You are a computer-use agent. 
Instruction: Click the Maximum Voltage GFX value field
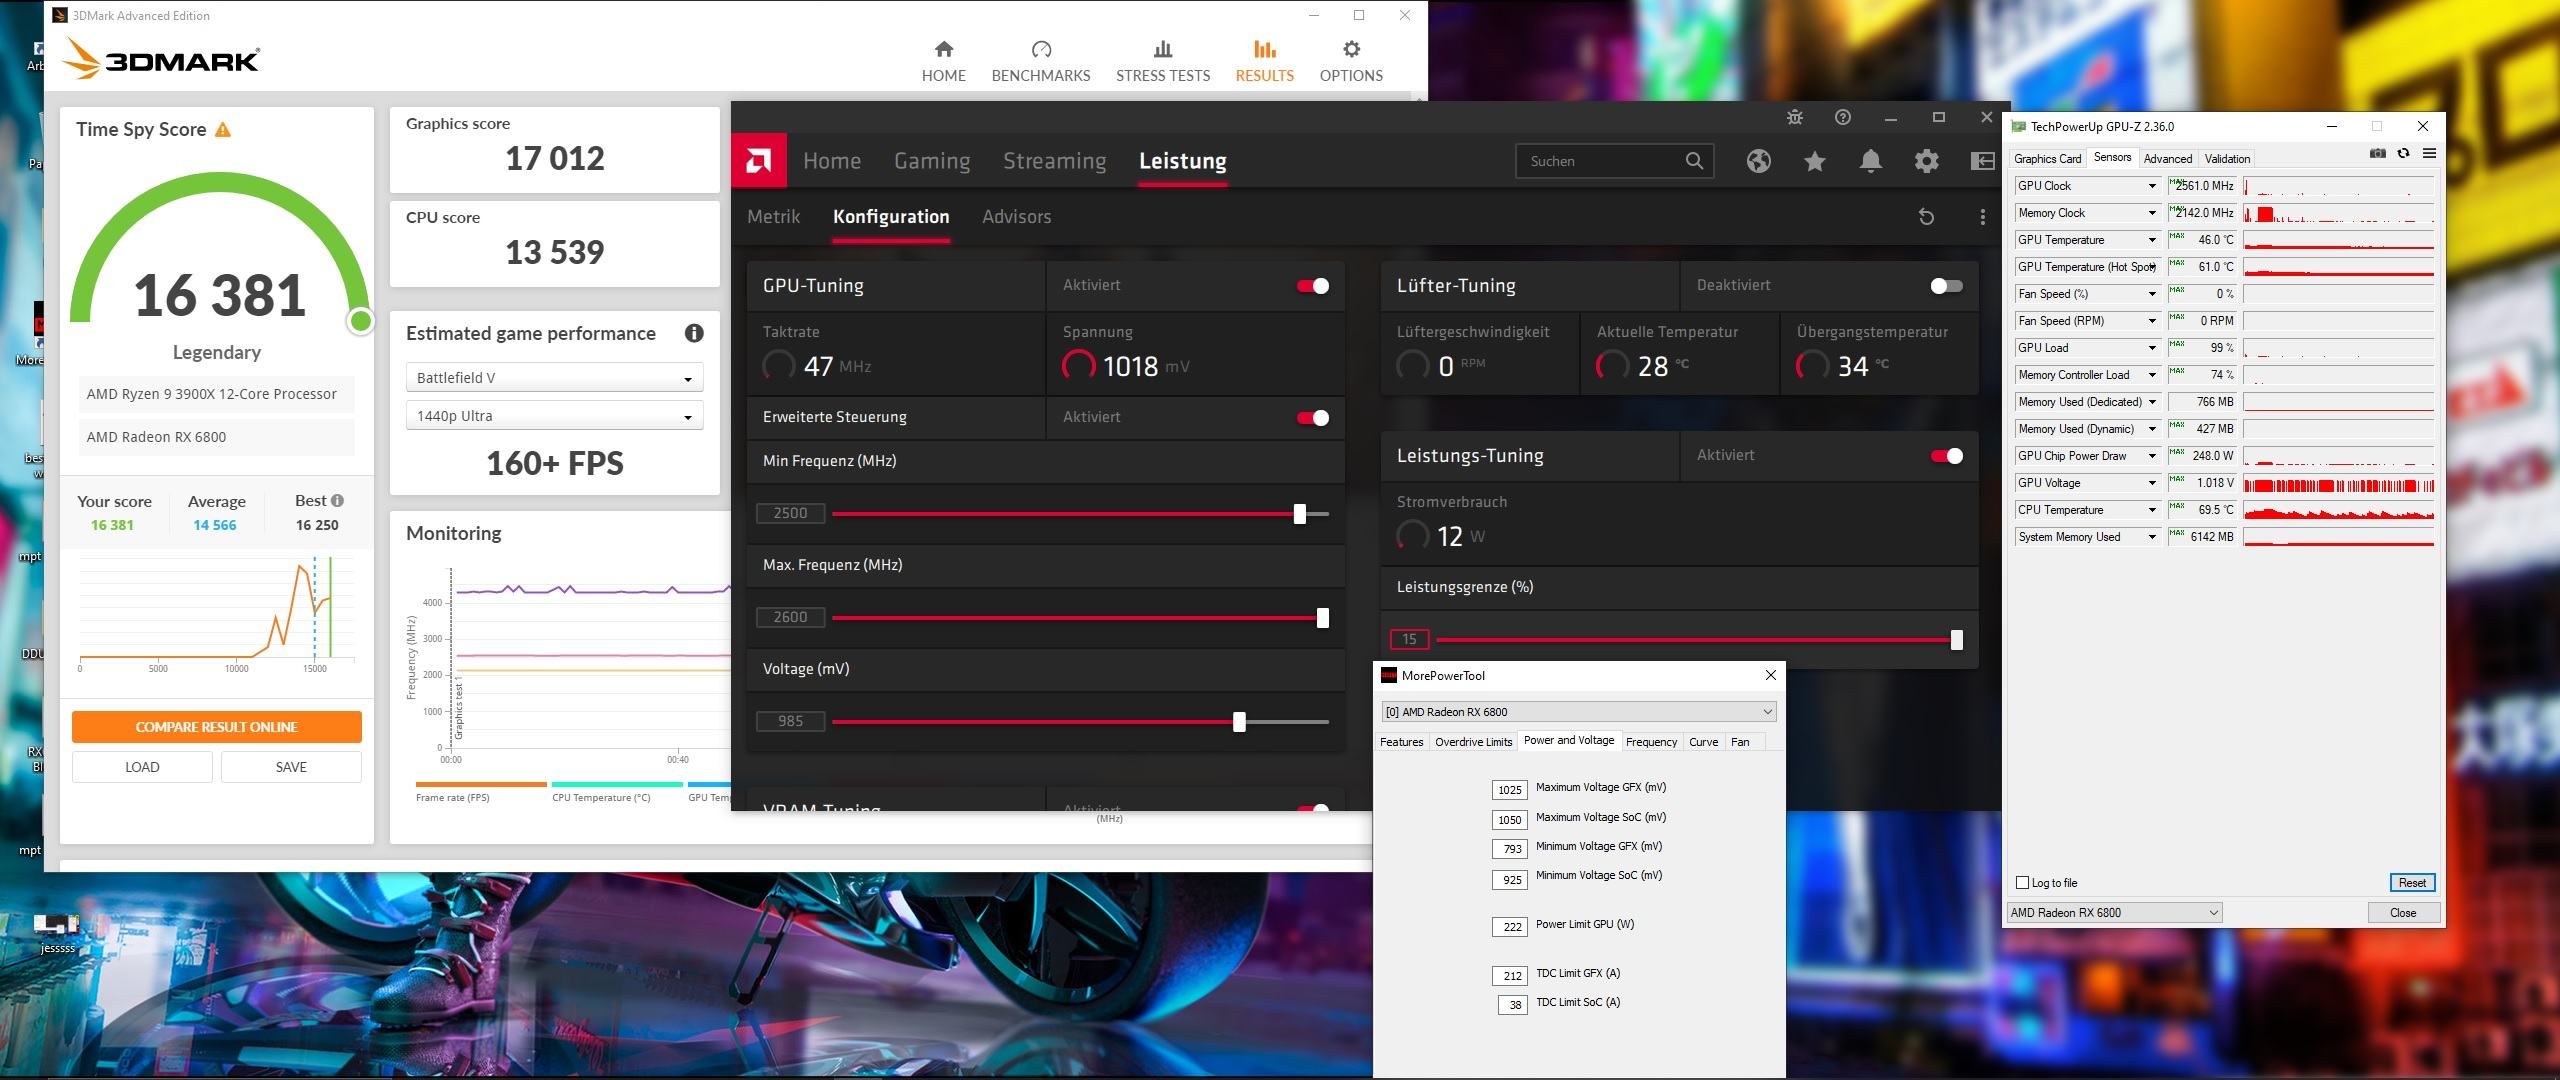[1509, 790]
